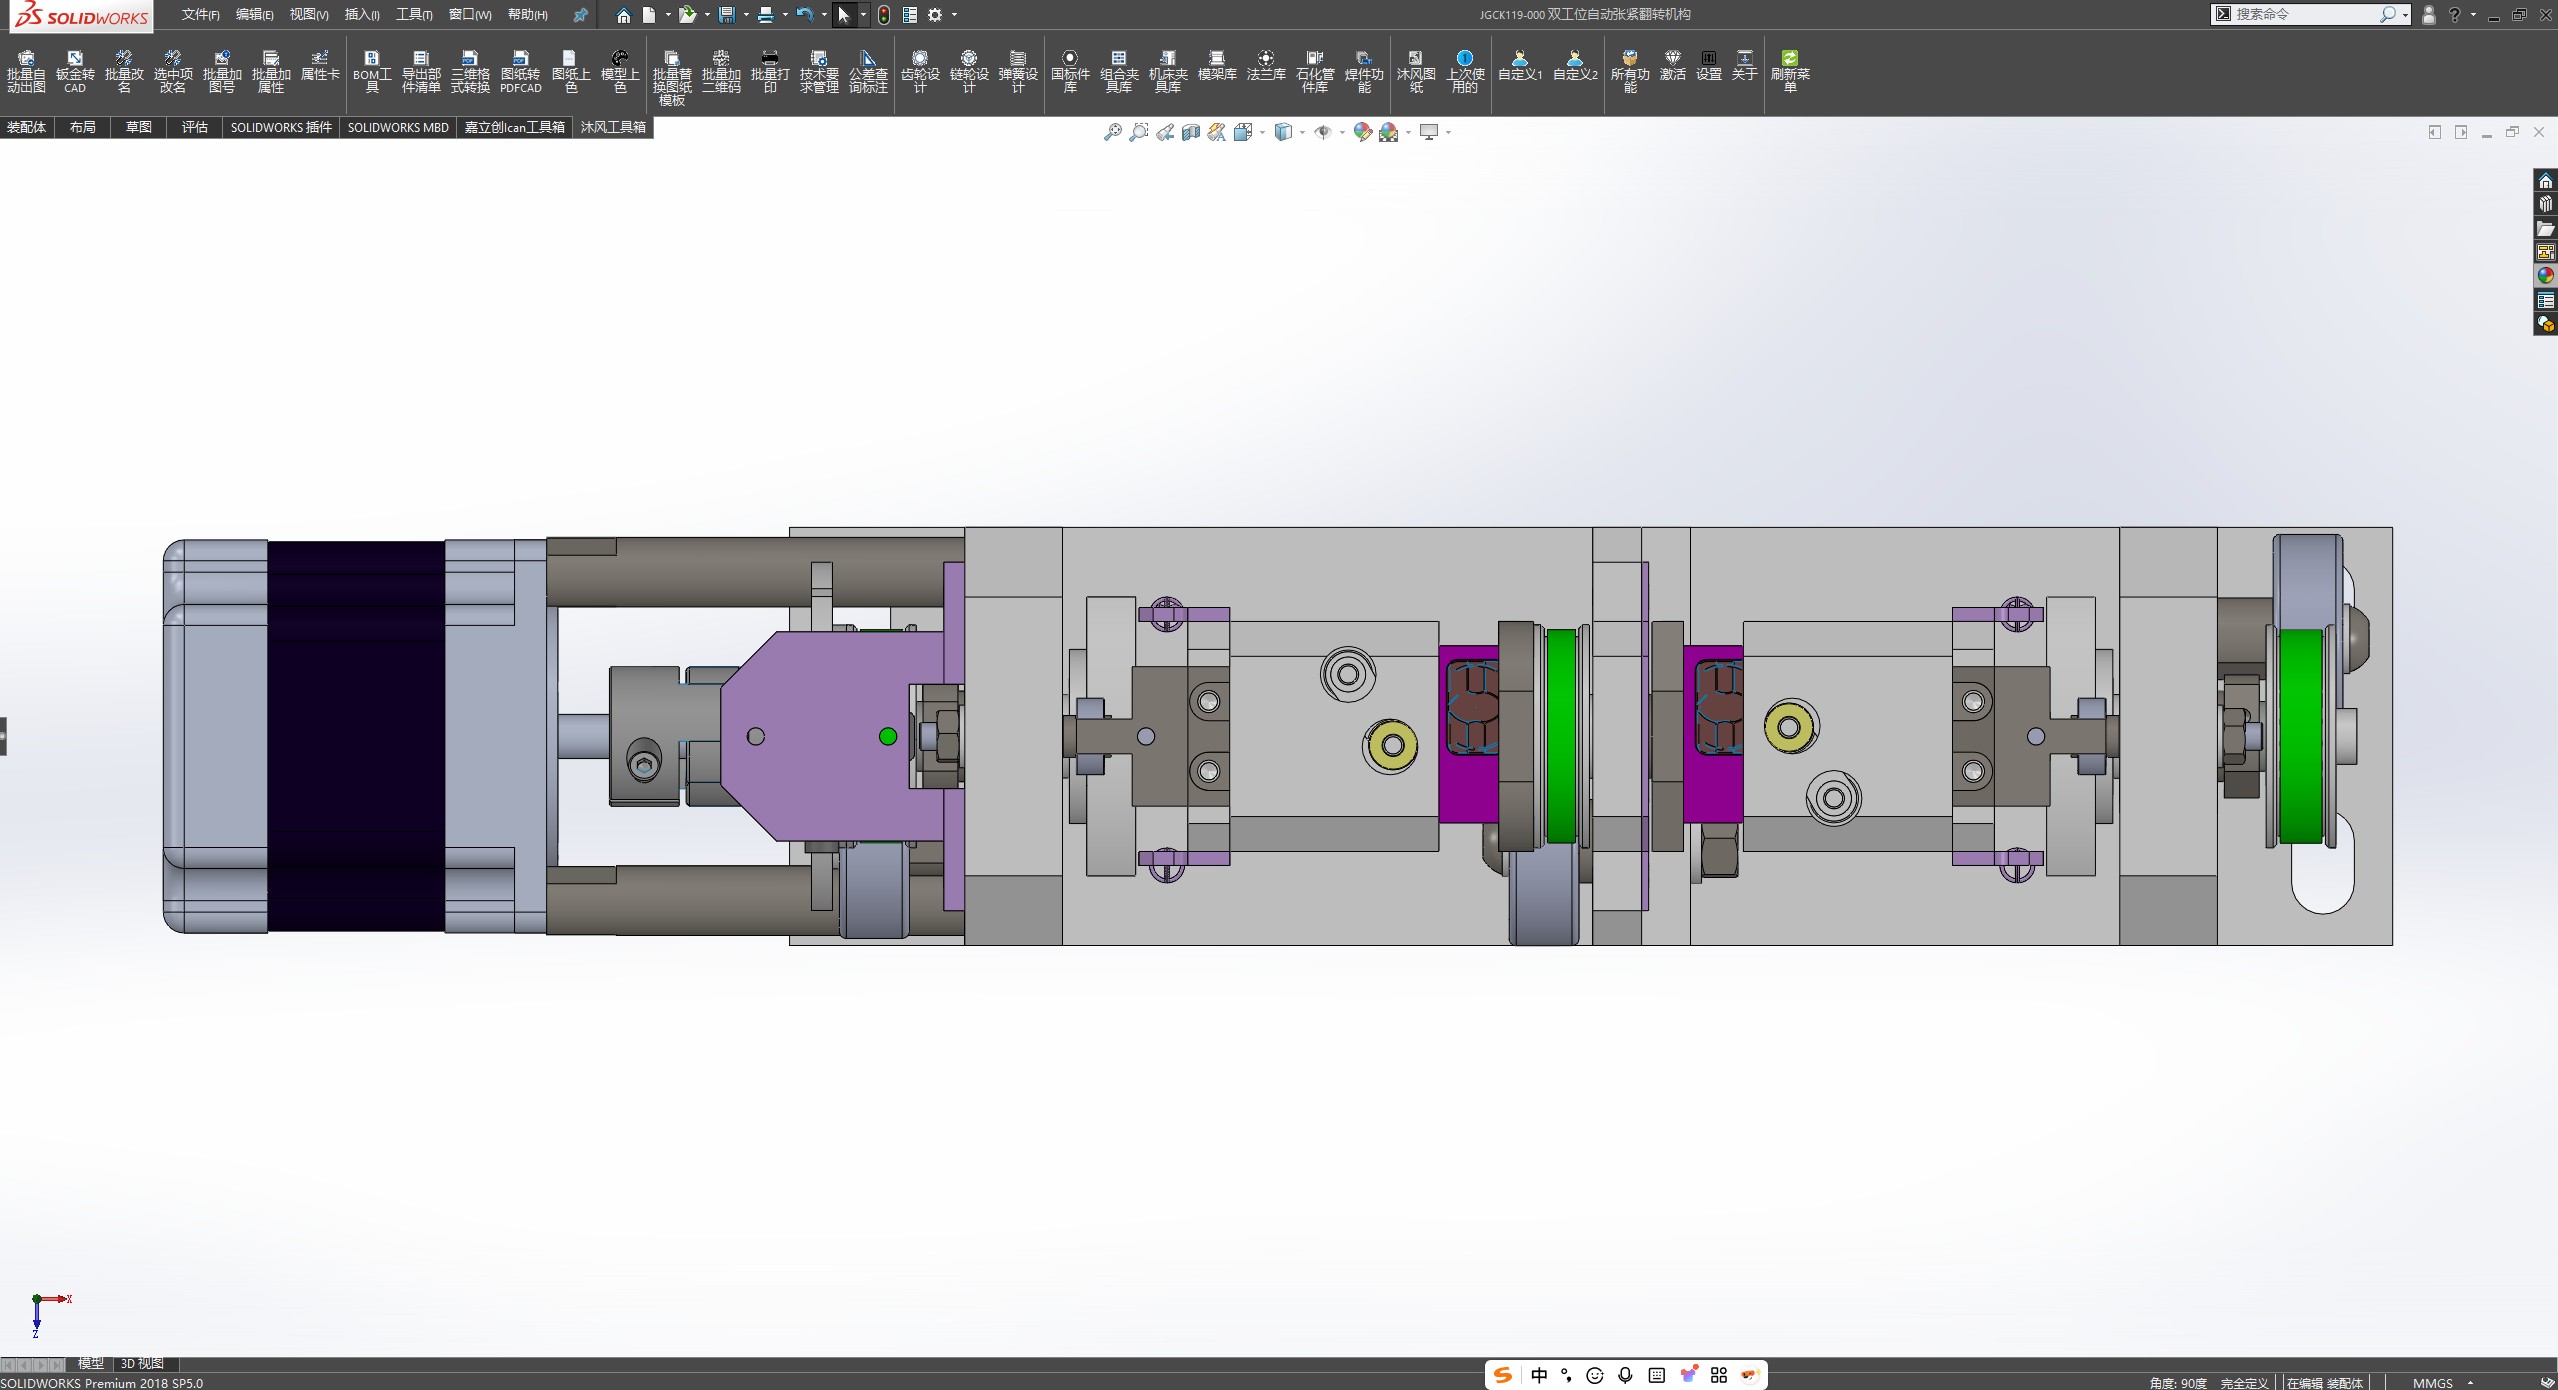This screenshot has width=2558, height=1390.
Task: Click the 搜索命令 search field
Action: (2300, 14)
